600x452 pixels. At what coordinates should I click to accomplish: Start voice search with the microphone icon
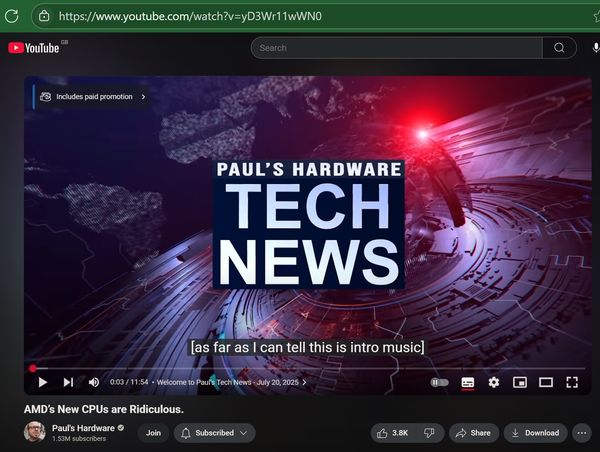click(x=595, y=48)
